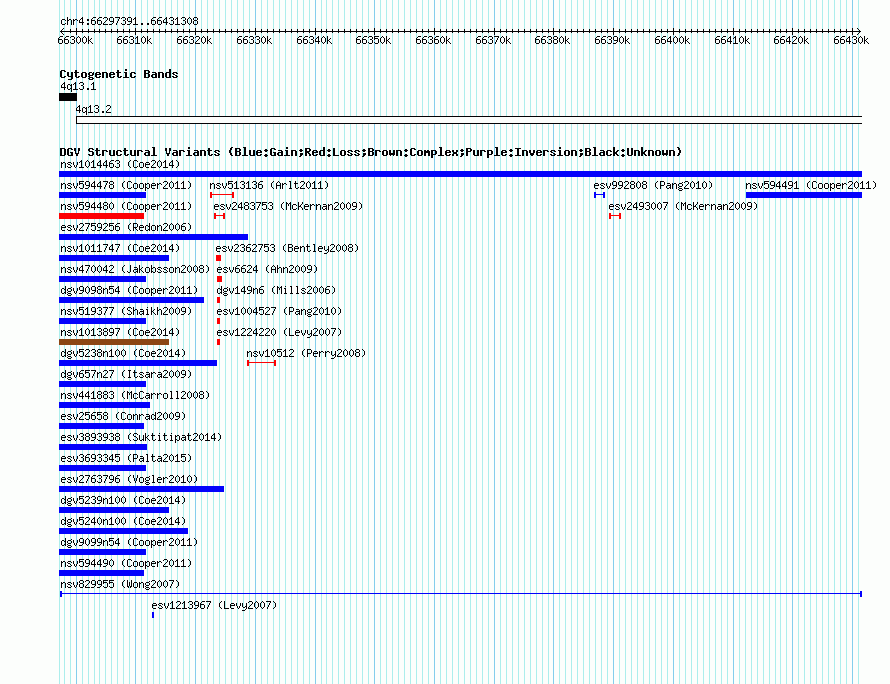
Task: Select the esv6624 (Ahn2009) variant
Action: 267,270
